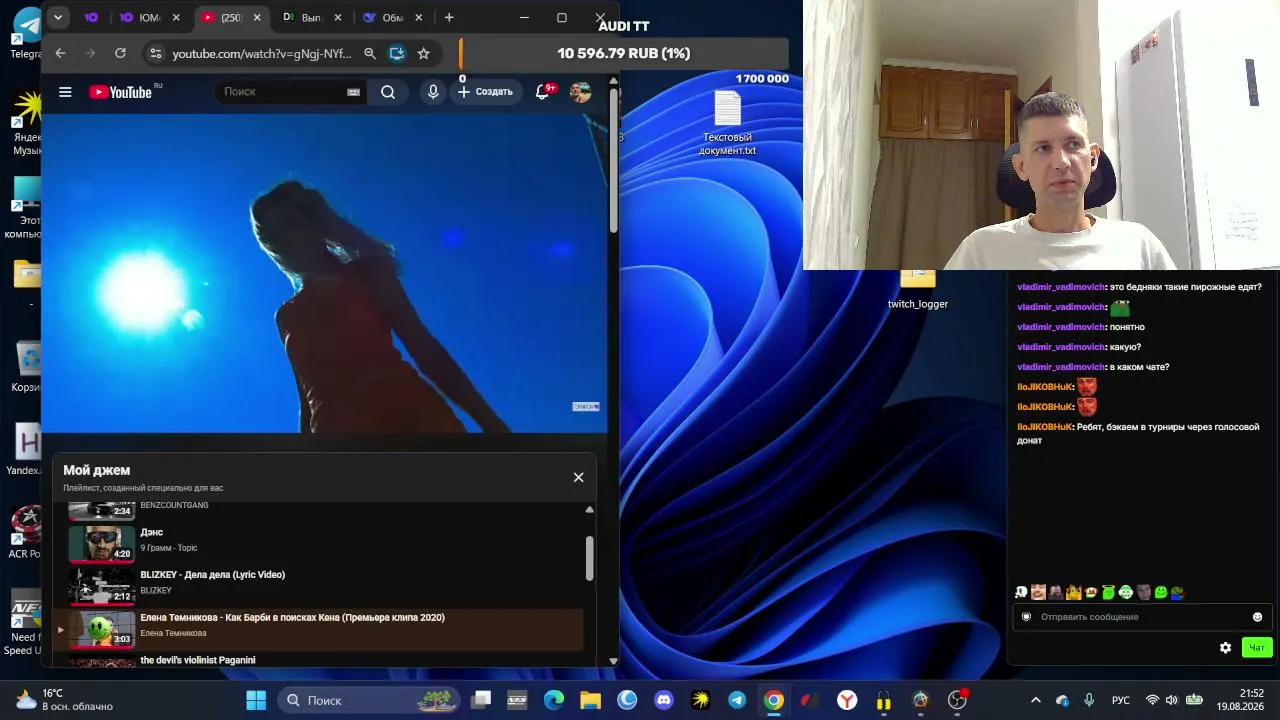Click the Создать button on YouTube
Image resolution: width=1280 pixels, height=720 pixels.
[486, 92]
